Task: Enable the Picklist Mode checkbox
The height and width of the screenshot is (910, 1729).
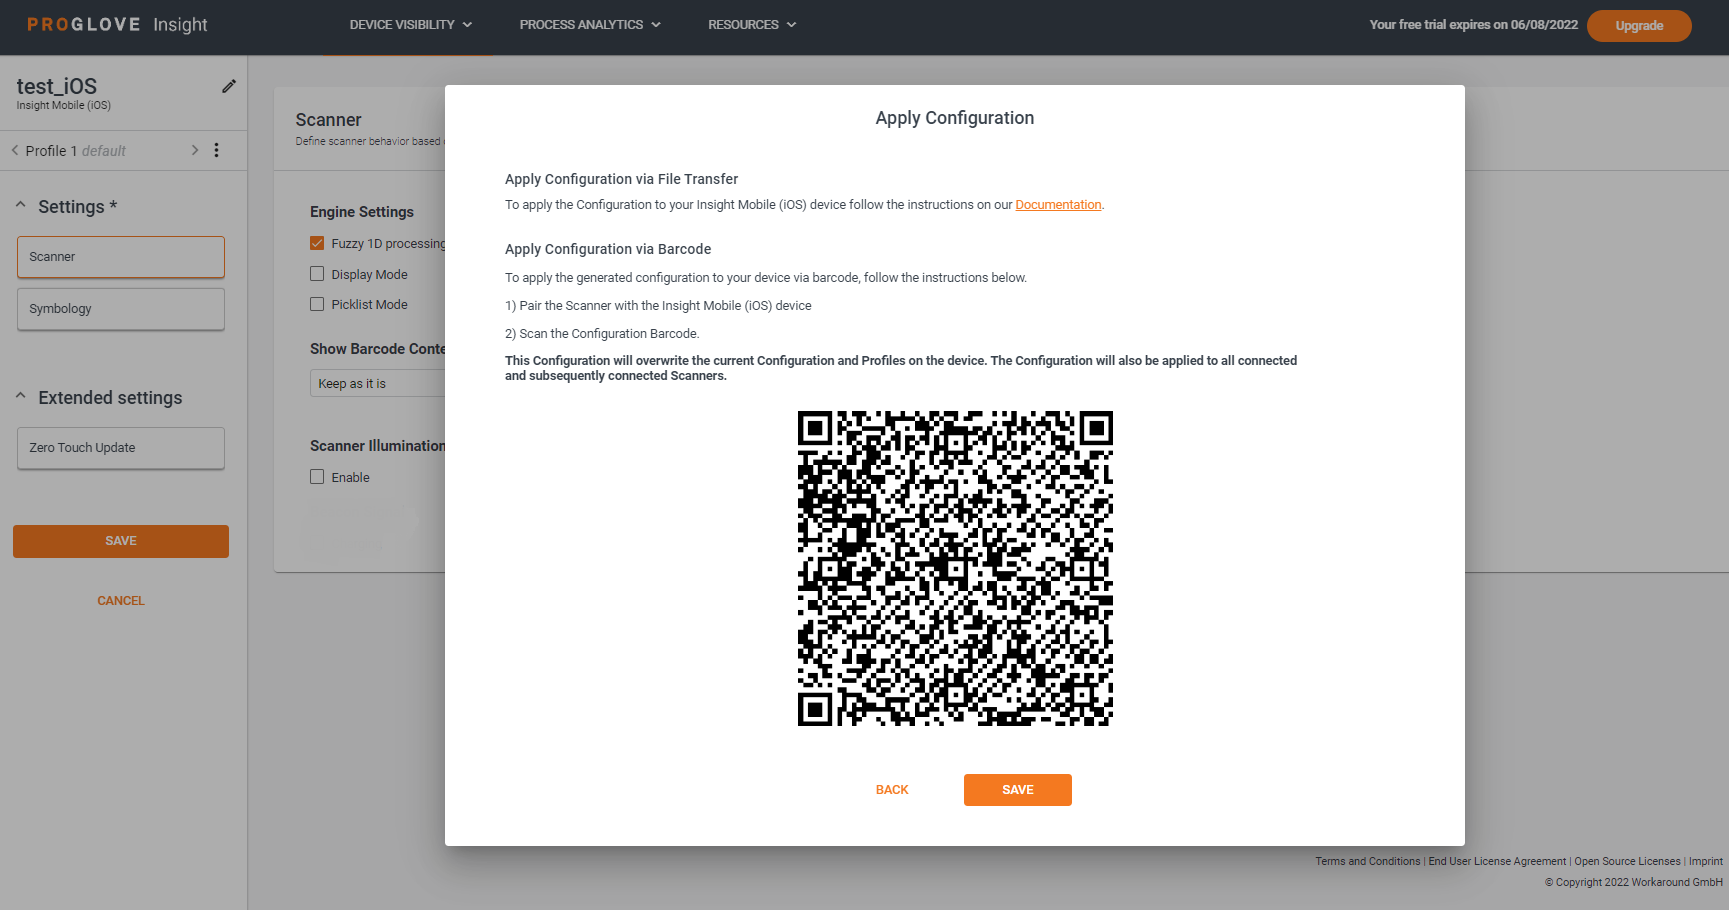Action: [x=317, y=304]
